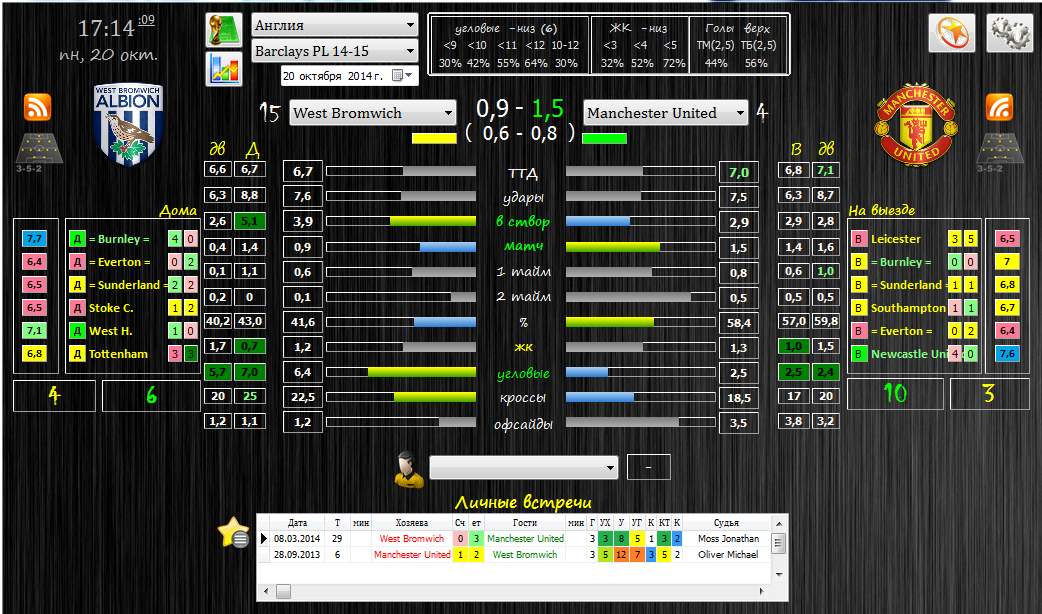Click Manchester United 3-5-2 formation icon
Image resolution: width=1042 pixels, height=614 pixels.
point(999,152)
